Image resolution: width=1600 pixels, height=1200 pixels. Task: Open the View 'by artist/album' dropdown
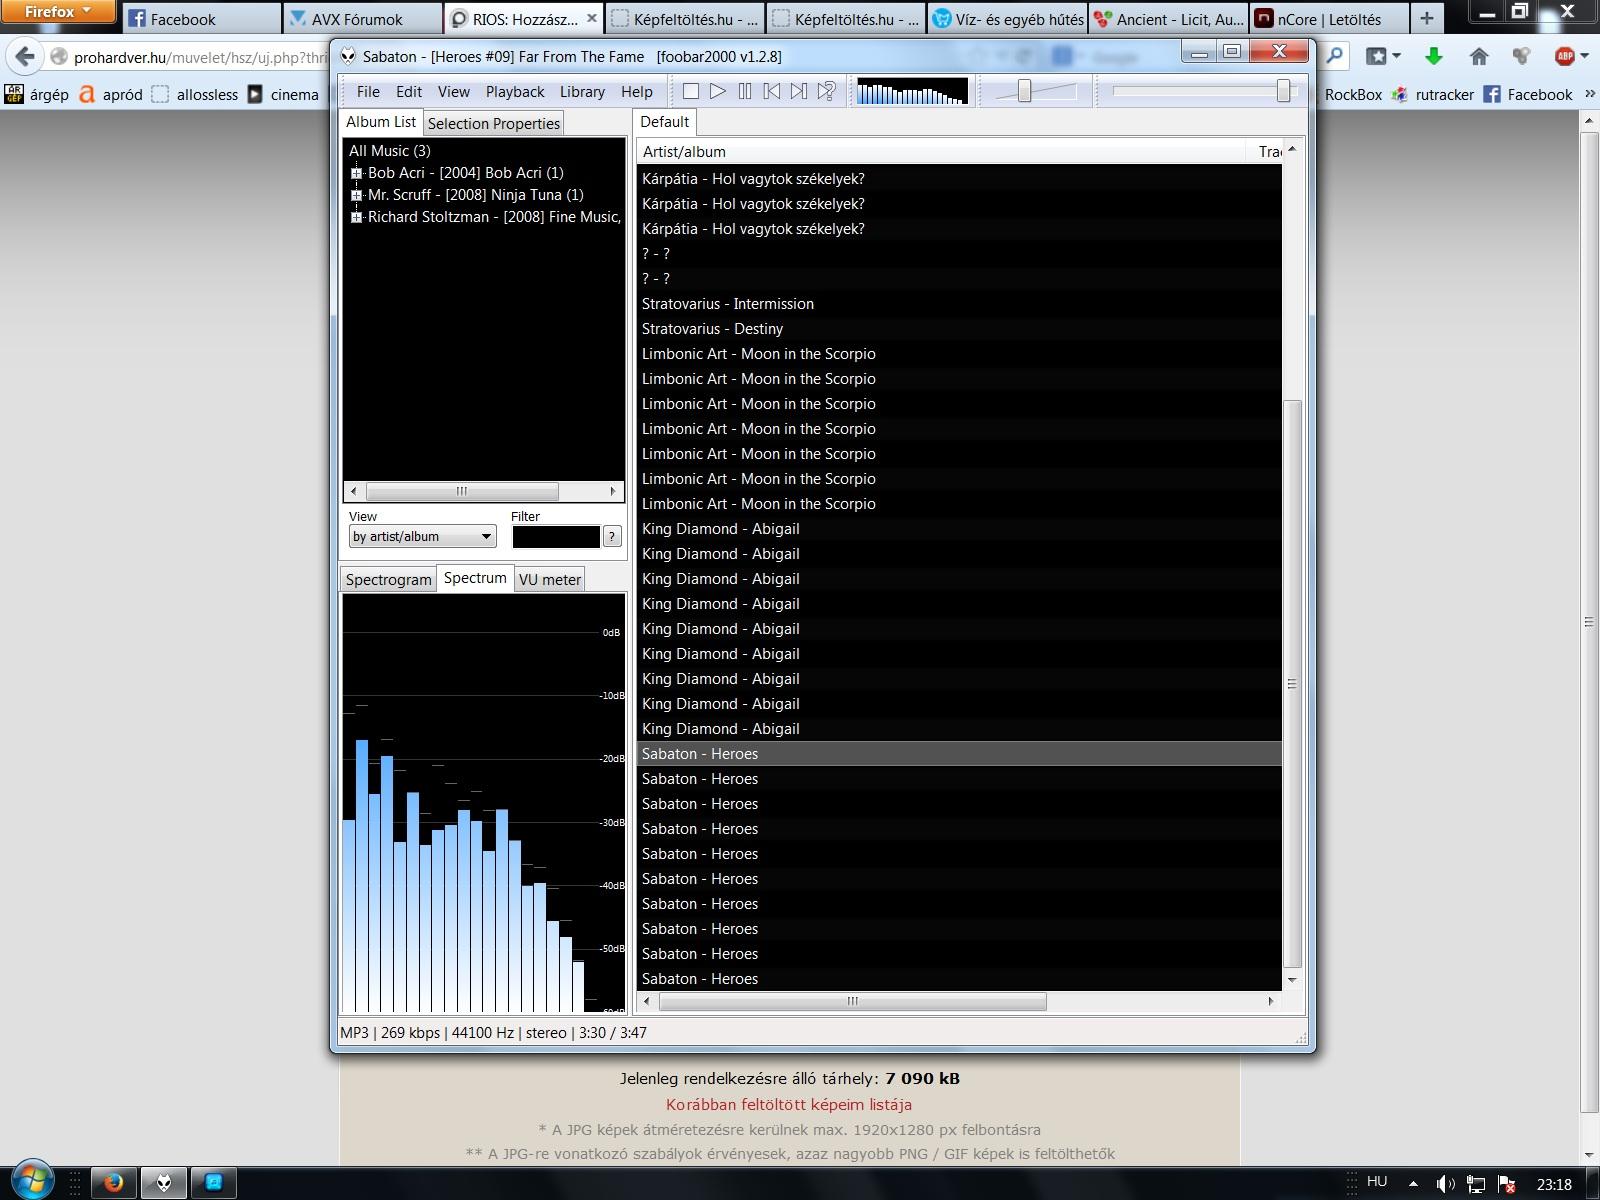click(422, 537)
